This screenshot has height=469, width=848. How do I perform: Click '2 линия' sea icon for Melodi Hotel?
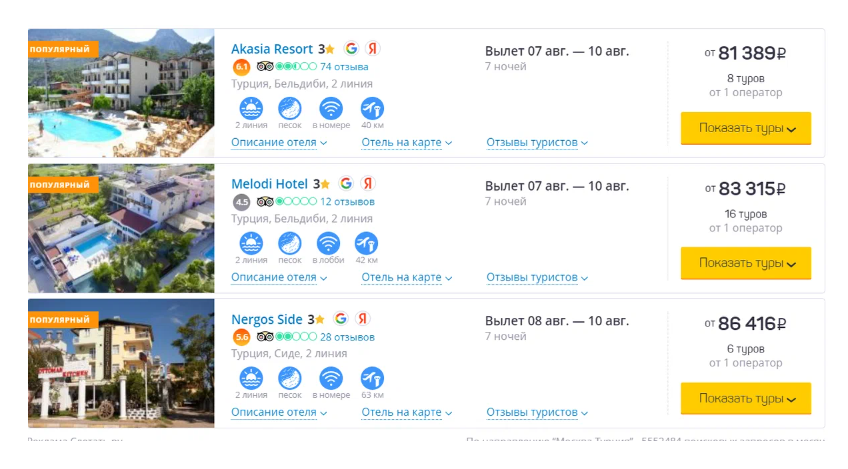(x=251, y=243)
